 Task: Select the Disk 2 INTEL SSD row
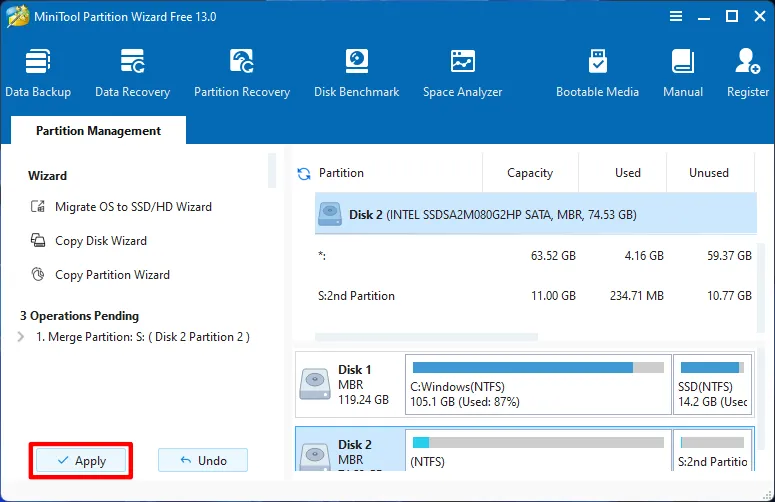click(x=536, y=214)
